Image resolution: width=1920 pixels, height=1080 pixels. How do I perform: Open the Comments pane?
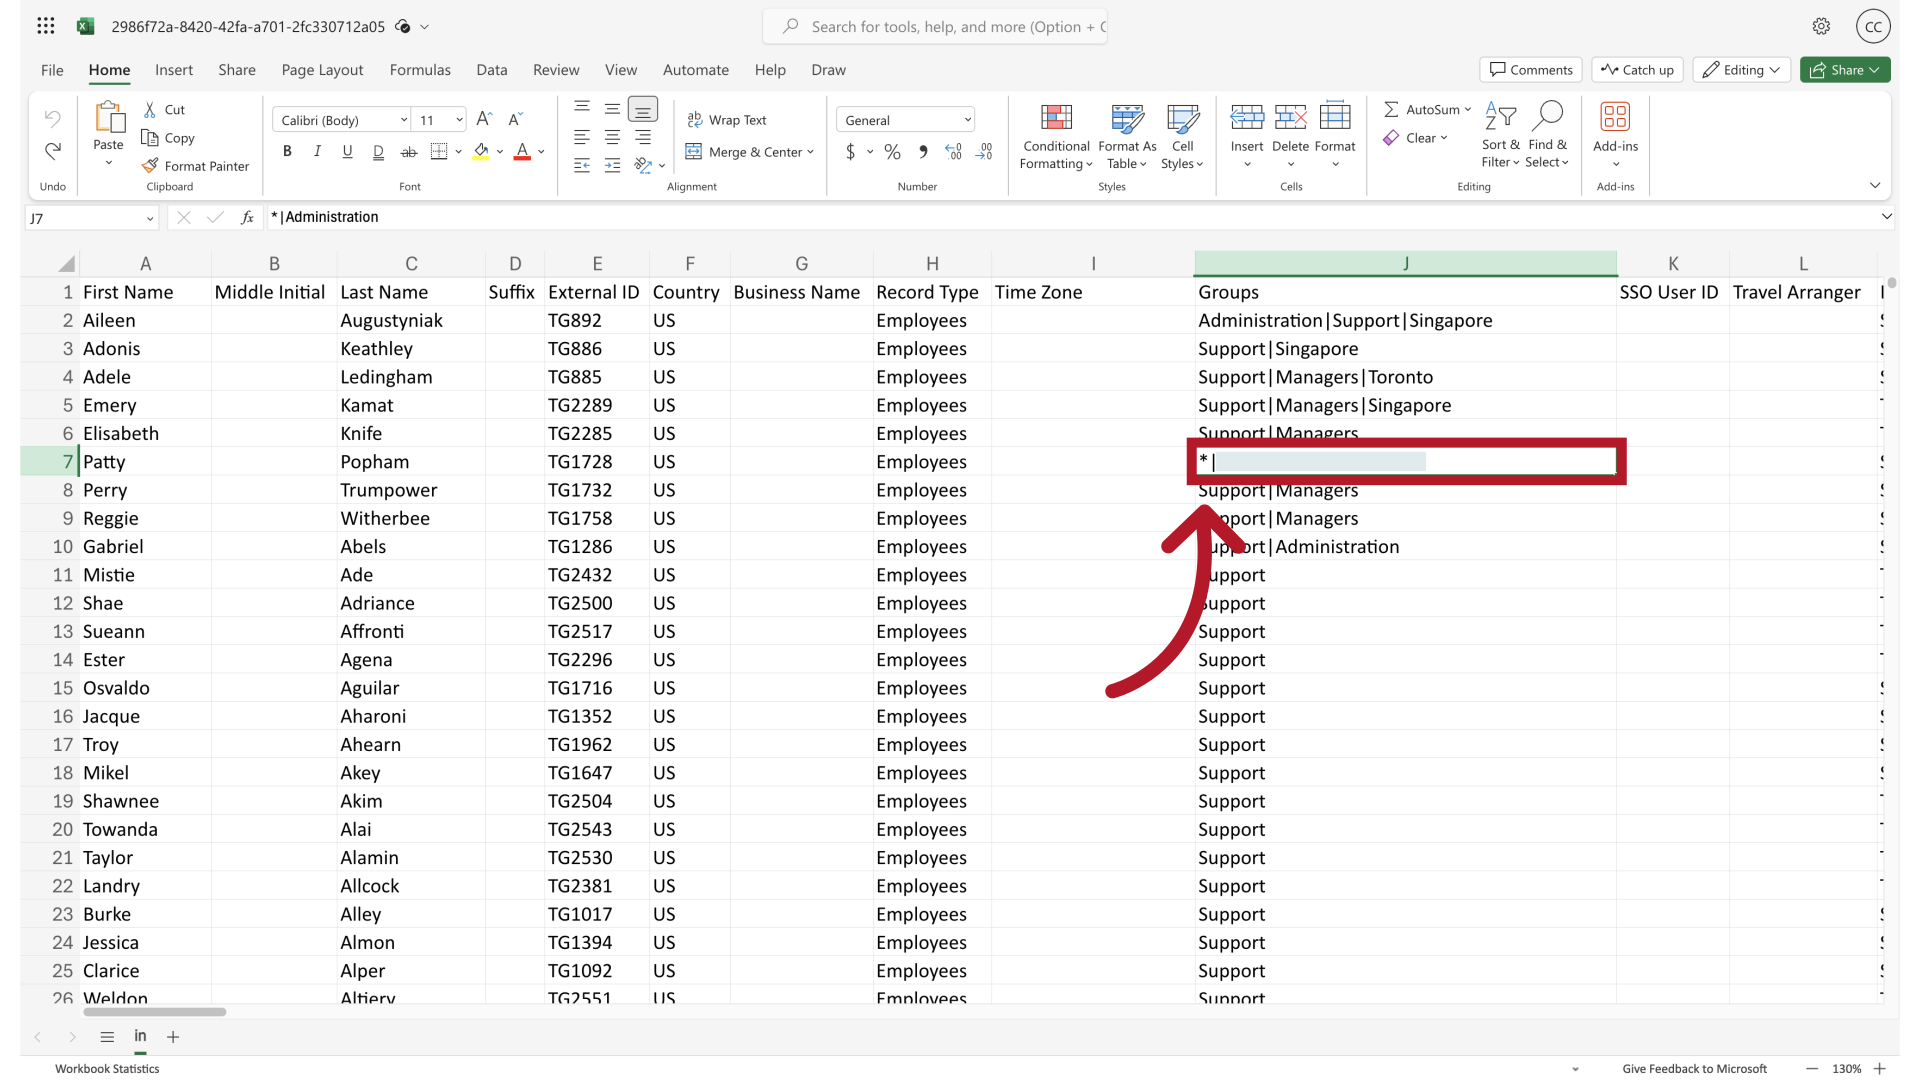tap(1531, 70)
